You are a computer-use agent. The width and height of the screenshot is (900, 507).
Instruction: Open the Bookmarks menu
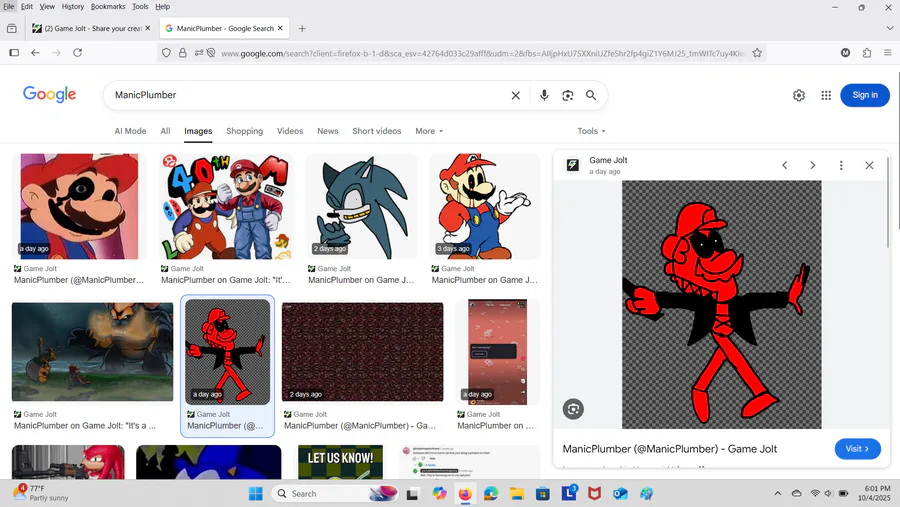[x=108, y=6]
